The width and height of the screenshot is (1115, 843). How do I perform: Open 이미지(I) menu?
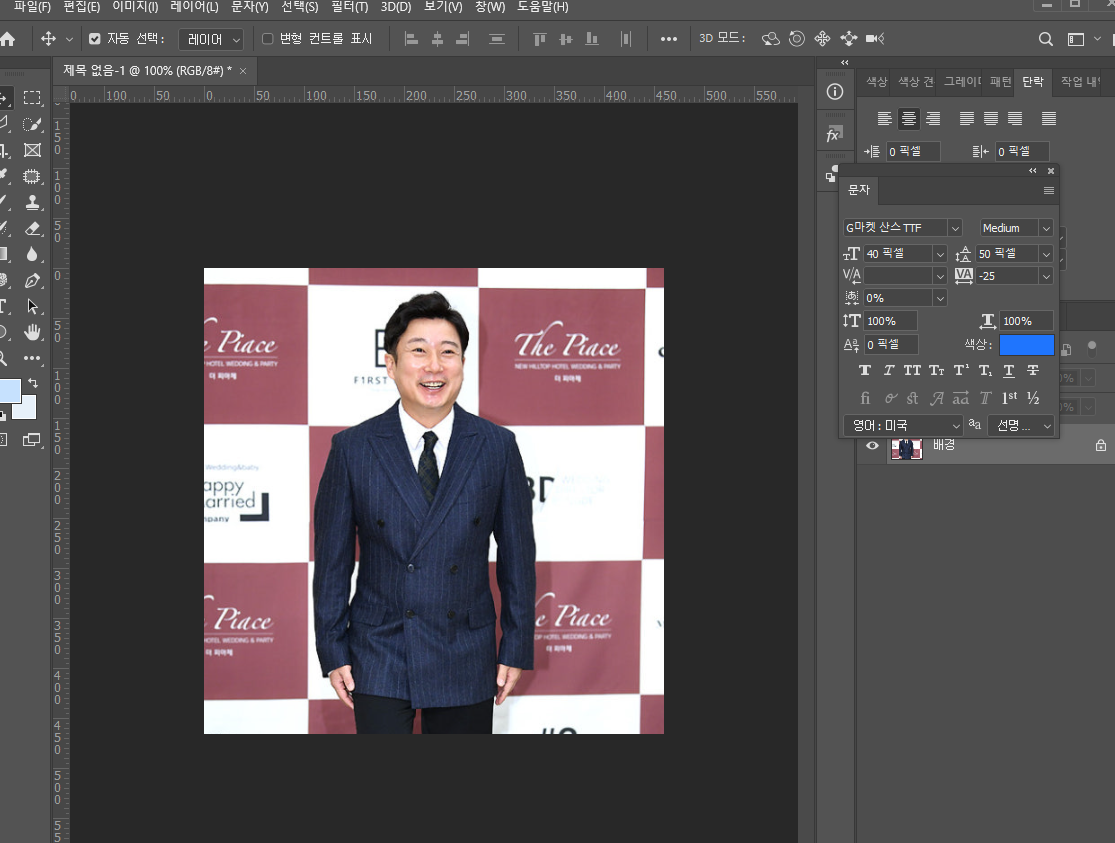click(135, 7)
